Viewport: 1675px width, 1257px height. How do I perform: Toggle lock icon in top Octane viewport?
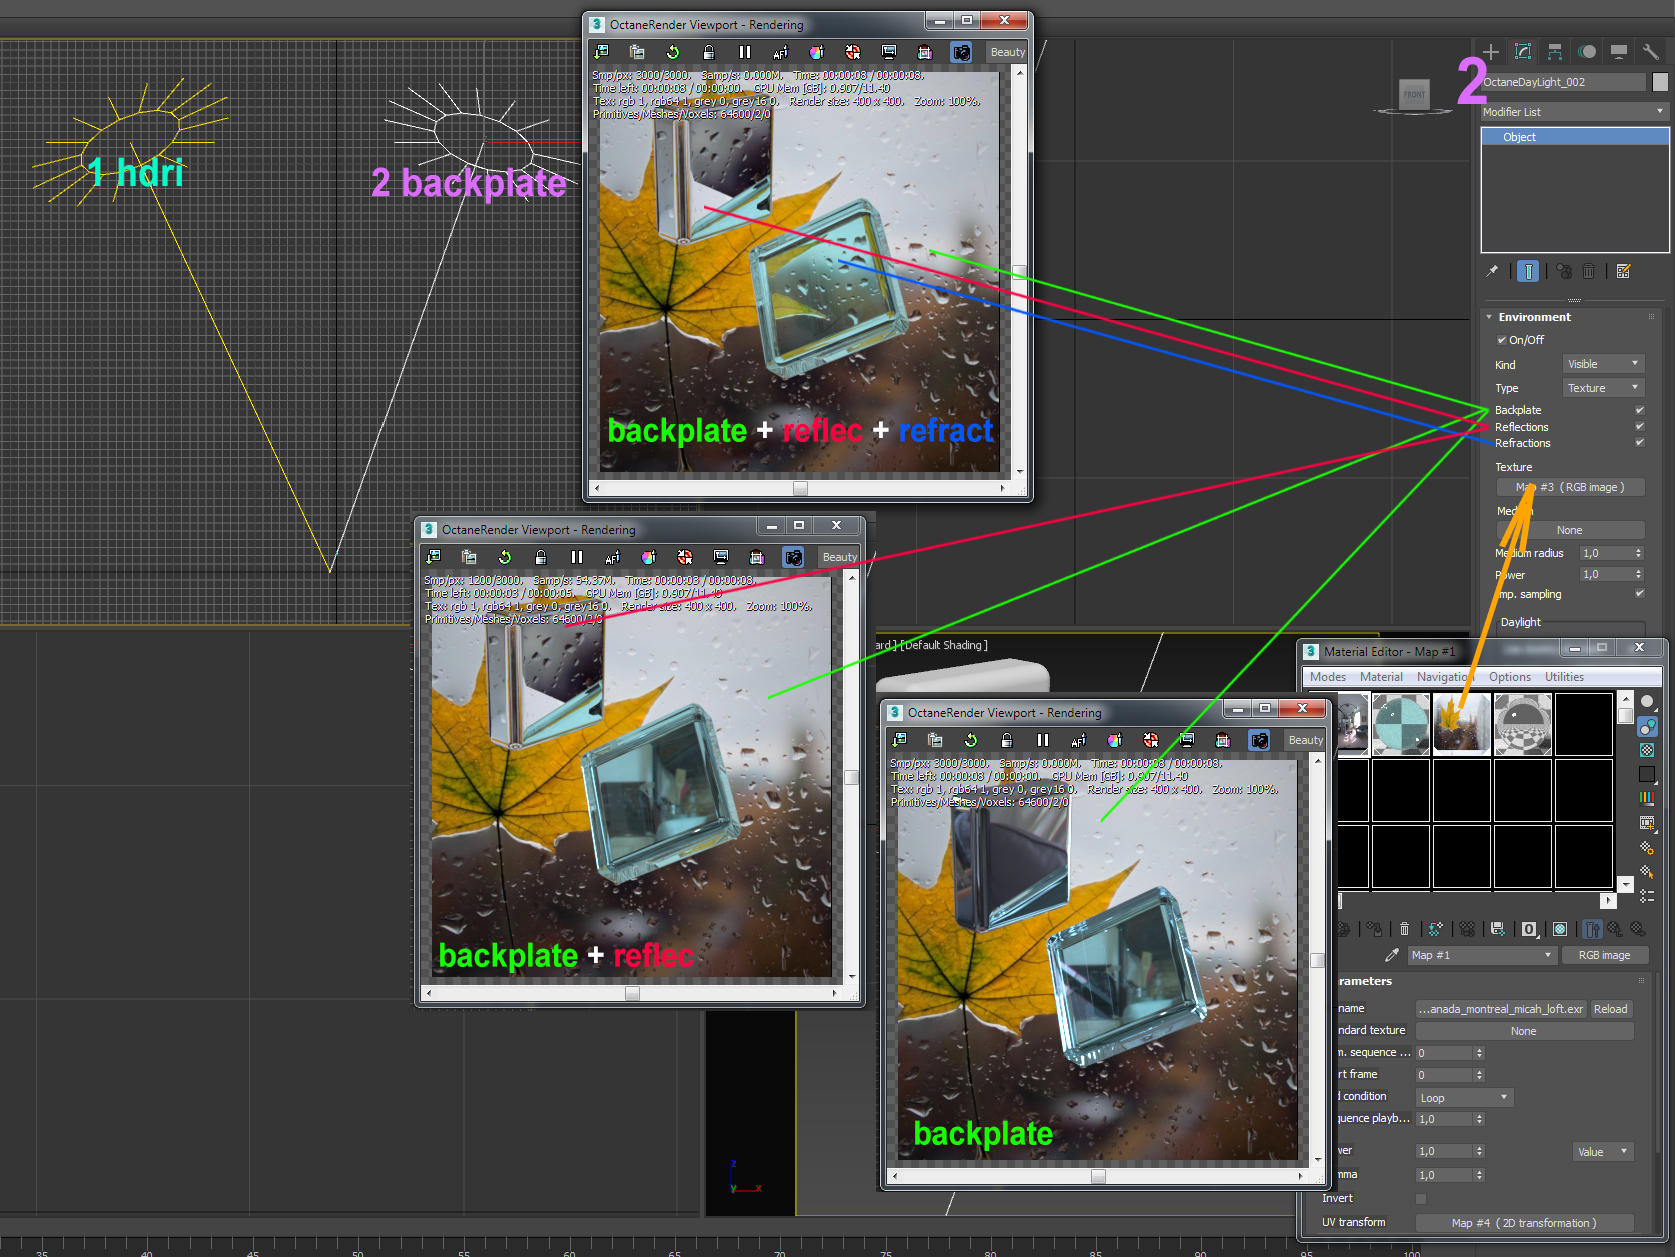click(709, 52)
